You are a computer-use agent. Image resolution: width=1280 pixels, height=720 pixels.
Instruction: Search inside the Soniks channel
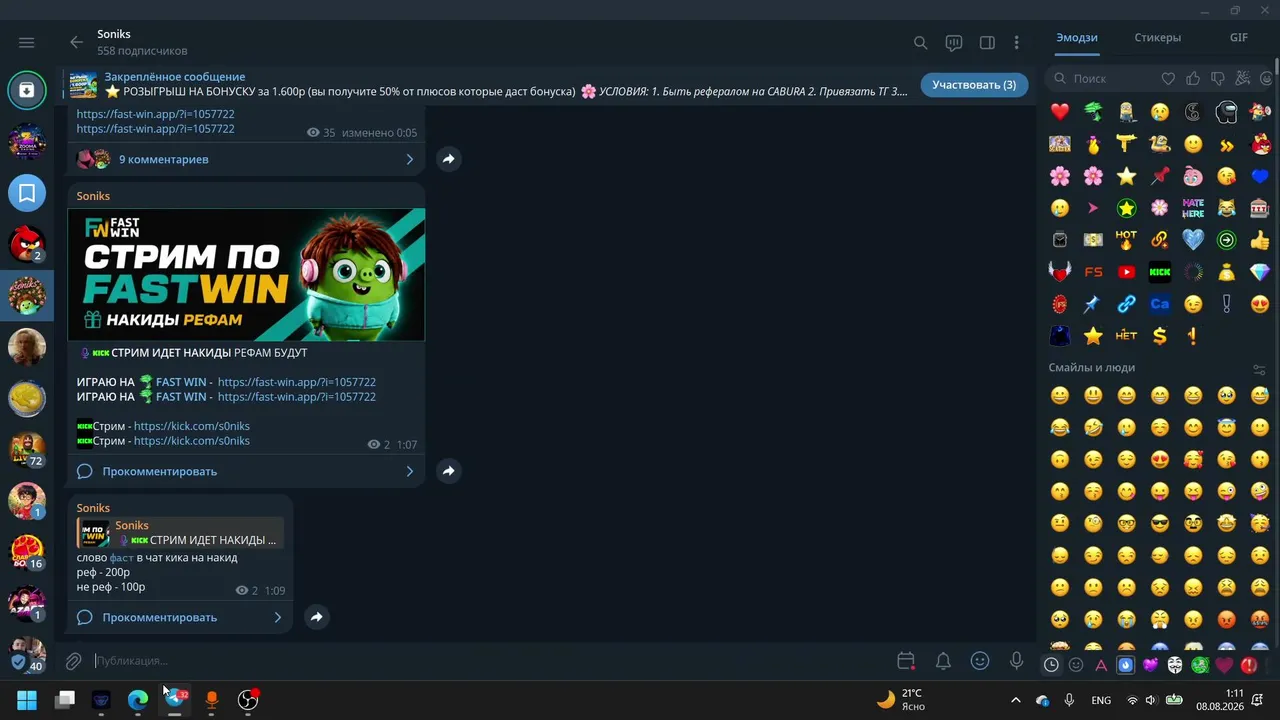point(921,43)
